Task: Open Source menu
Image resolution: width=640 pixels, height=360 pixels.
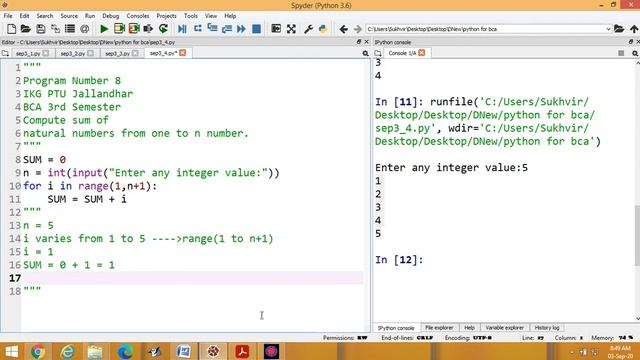Action: point(69,16)
